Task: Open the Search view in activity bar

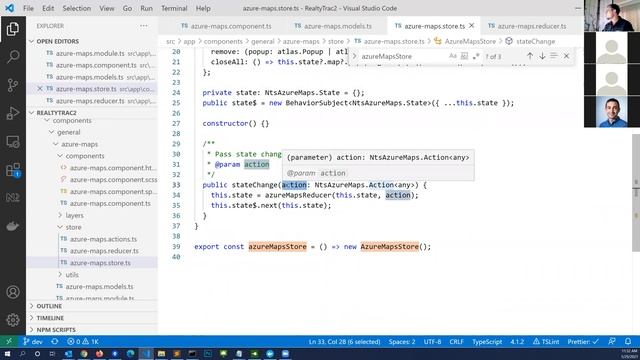Action: pyautogui.click(x=13, y=57)
